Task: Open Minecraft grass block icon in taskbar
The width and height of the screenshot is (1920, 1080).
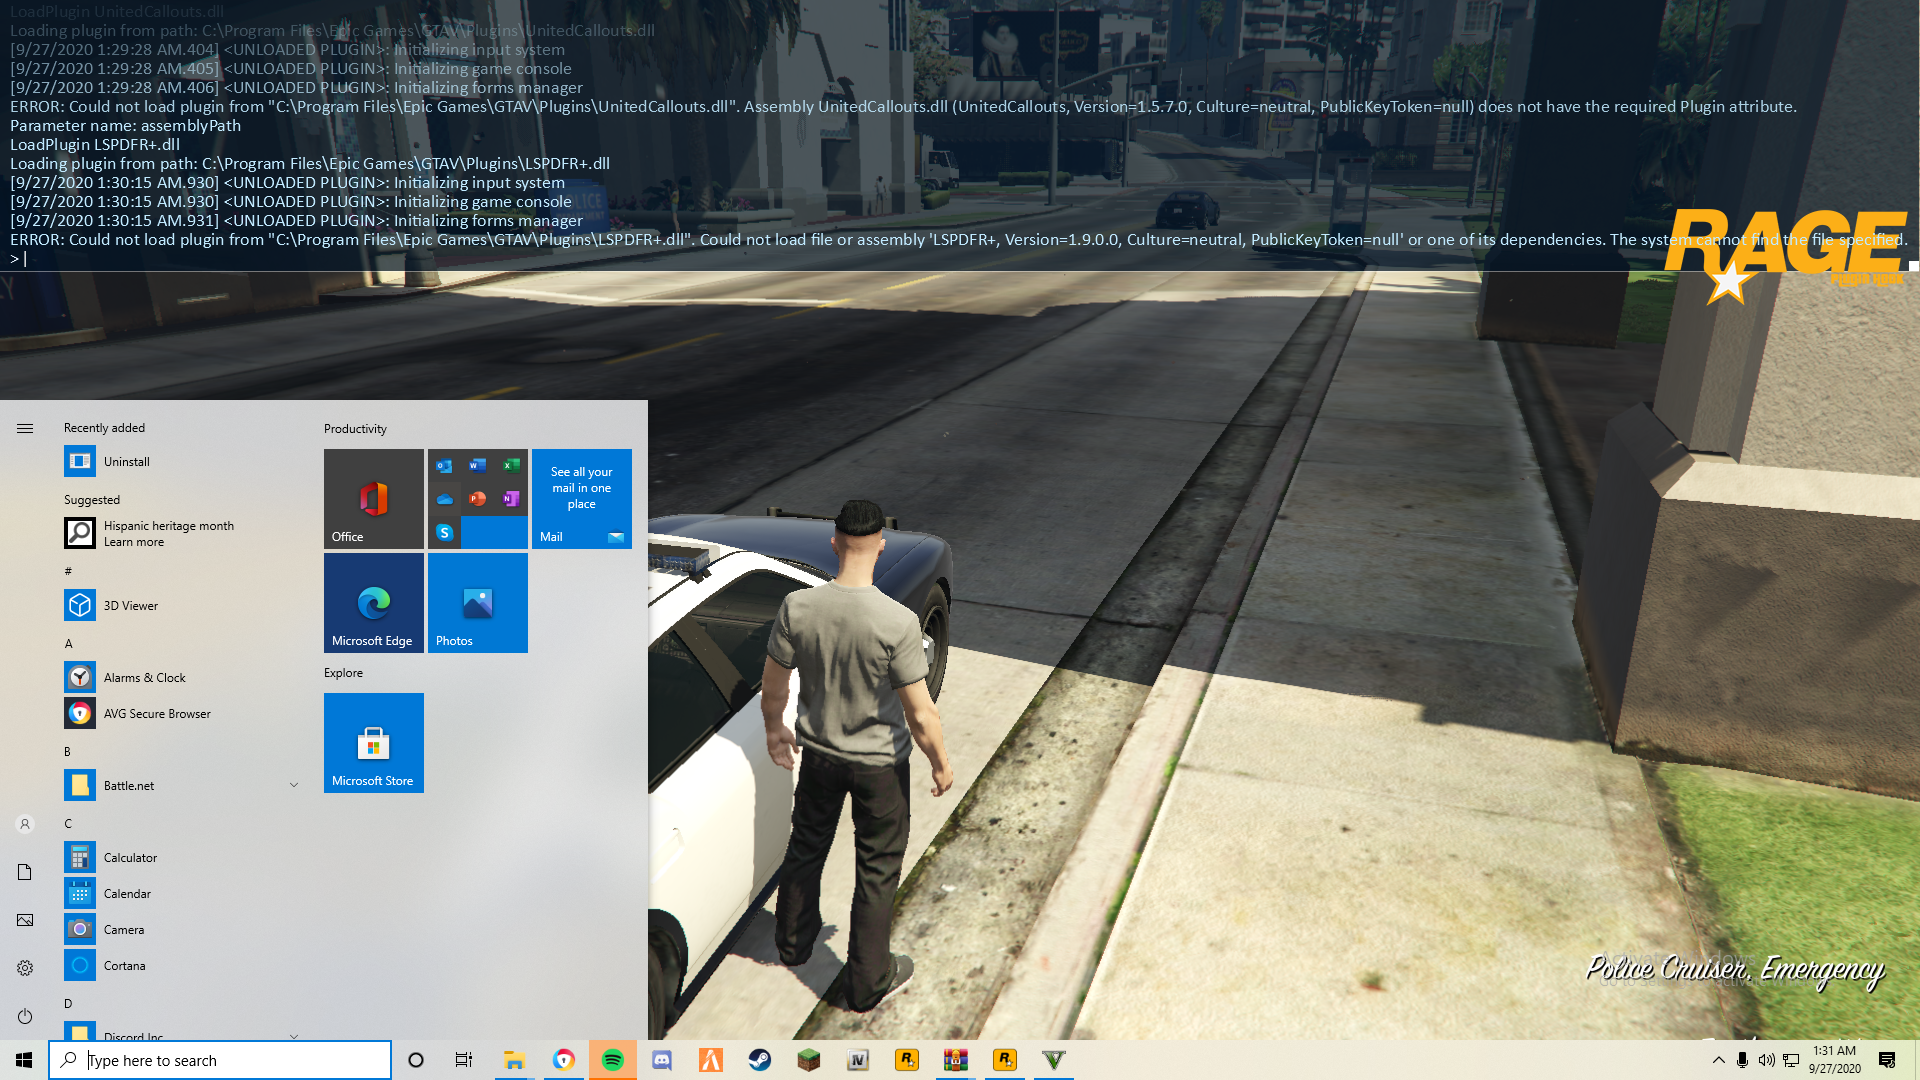Action: (808, 1060)
